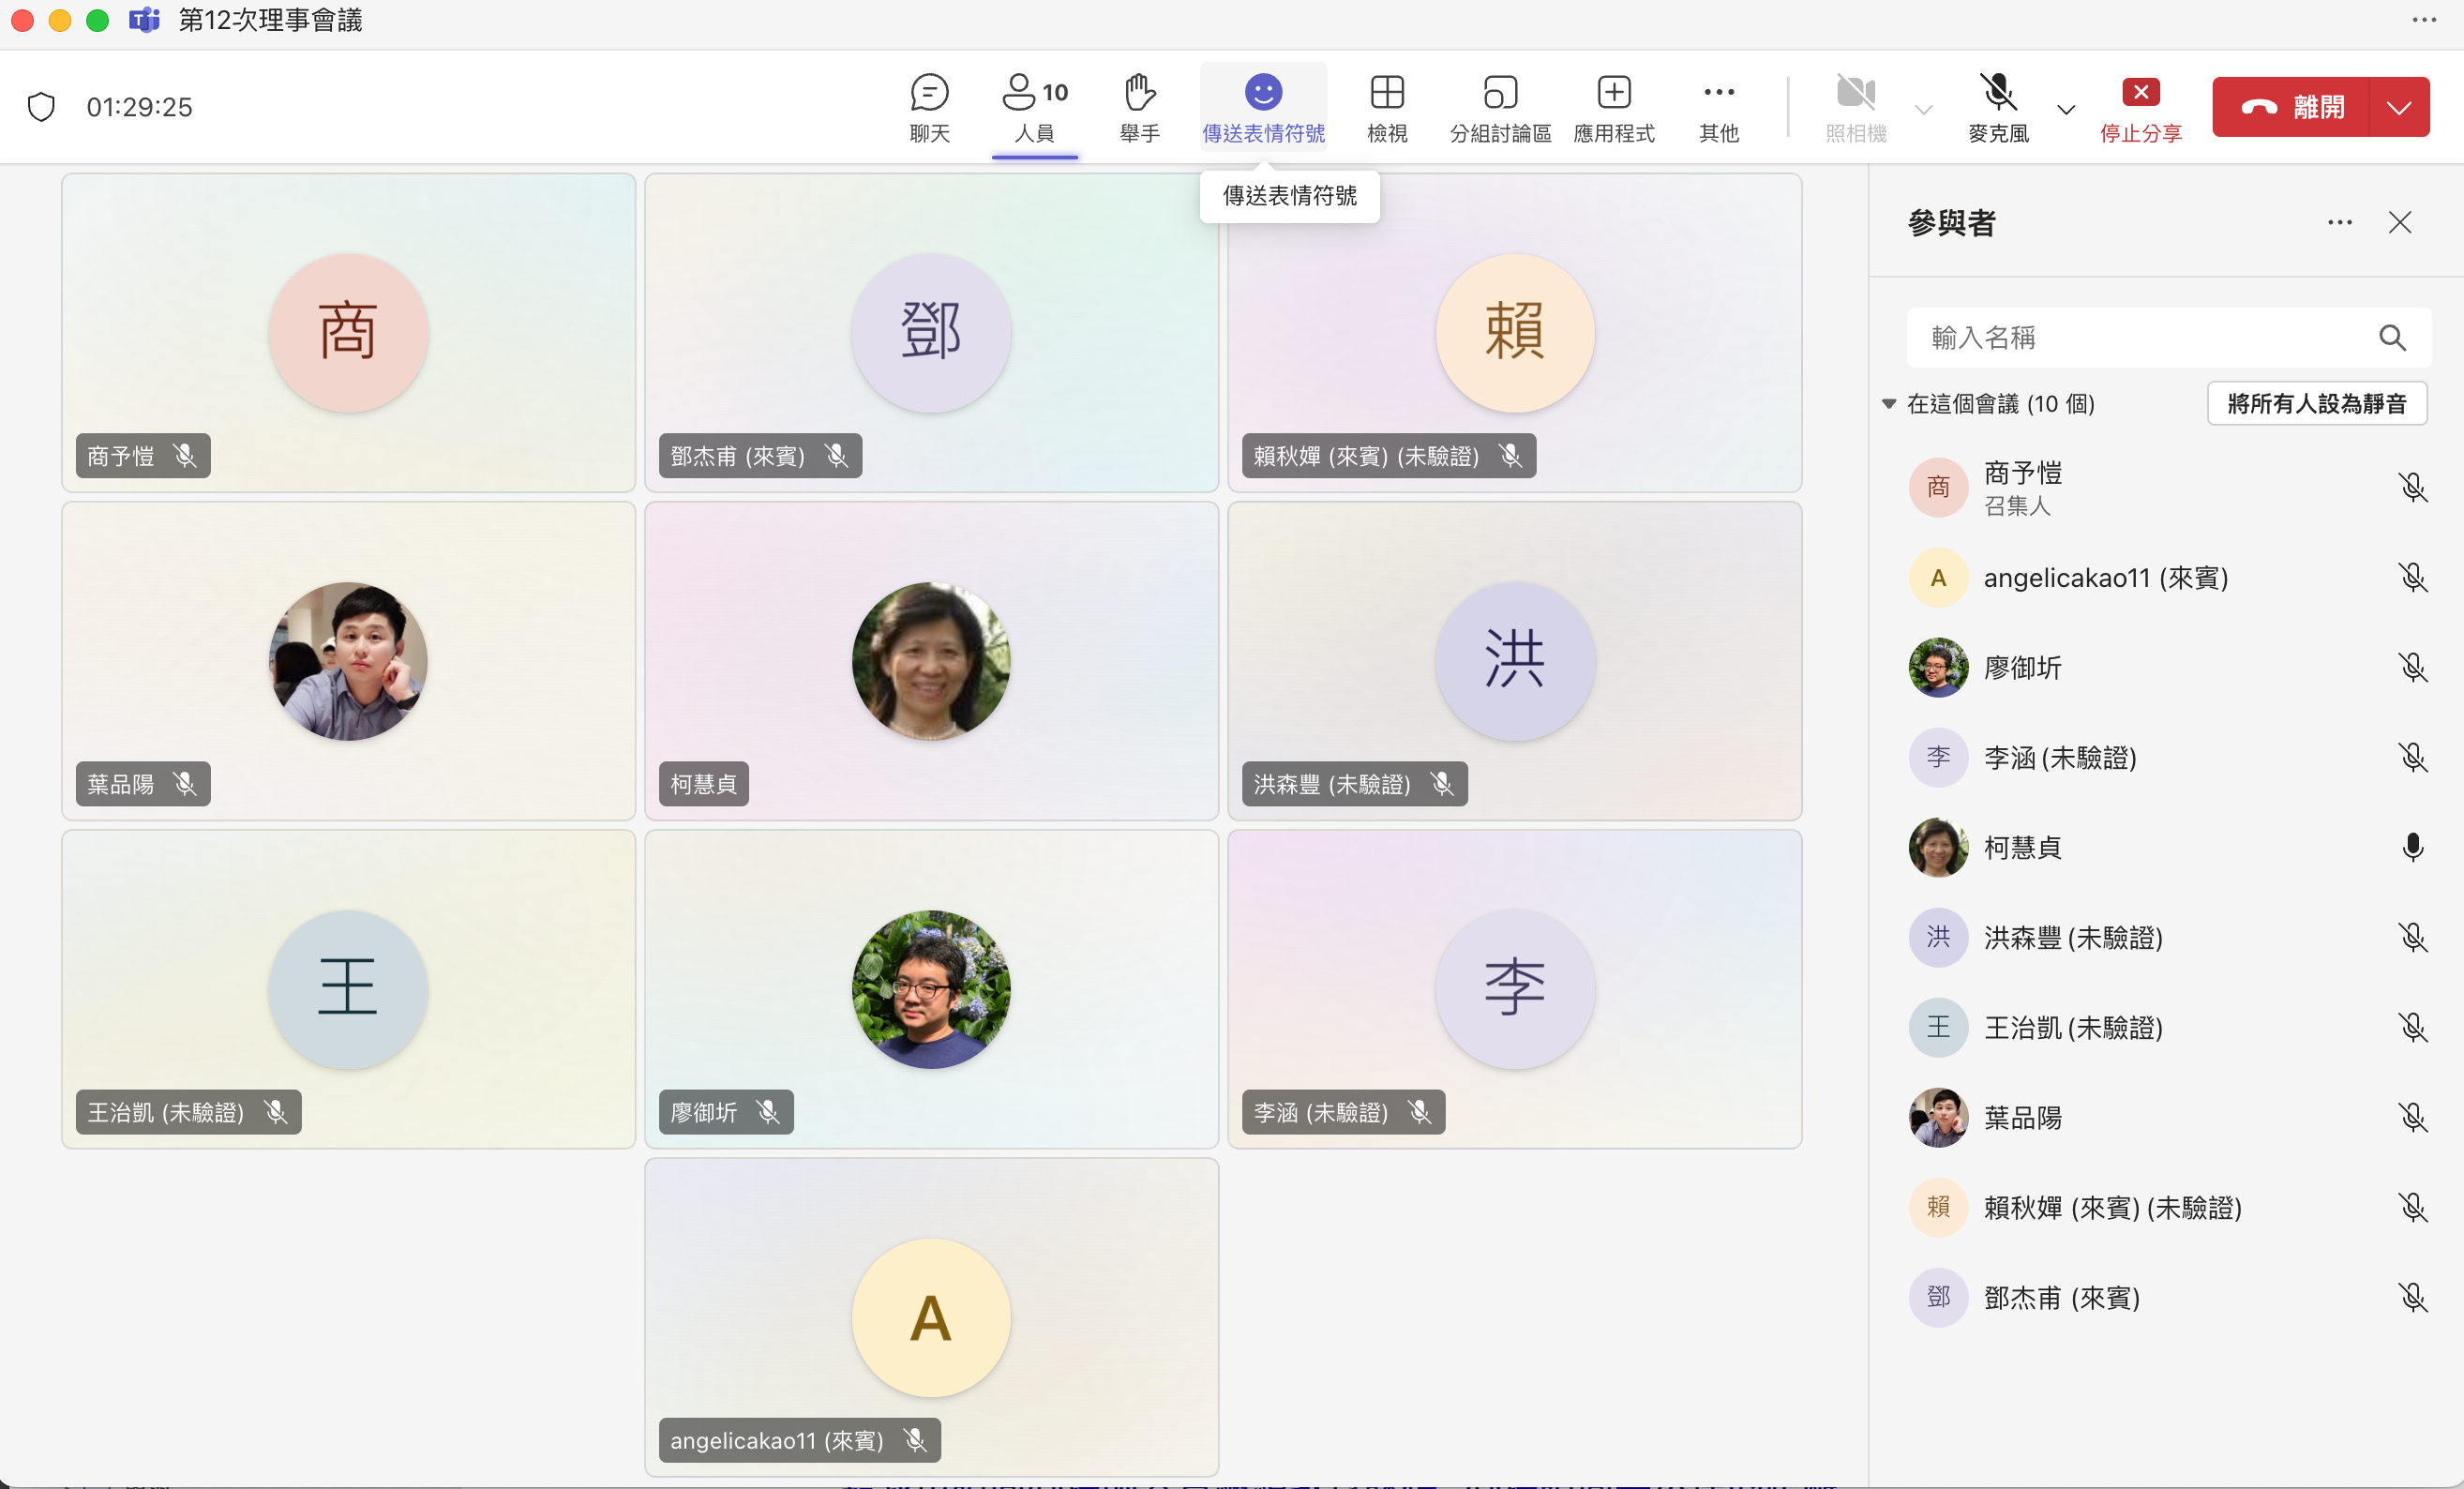Open breakout rooms (分組討論區)
This screenshot has width=2464, height=1489.
pos(1500,107)
